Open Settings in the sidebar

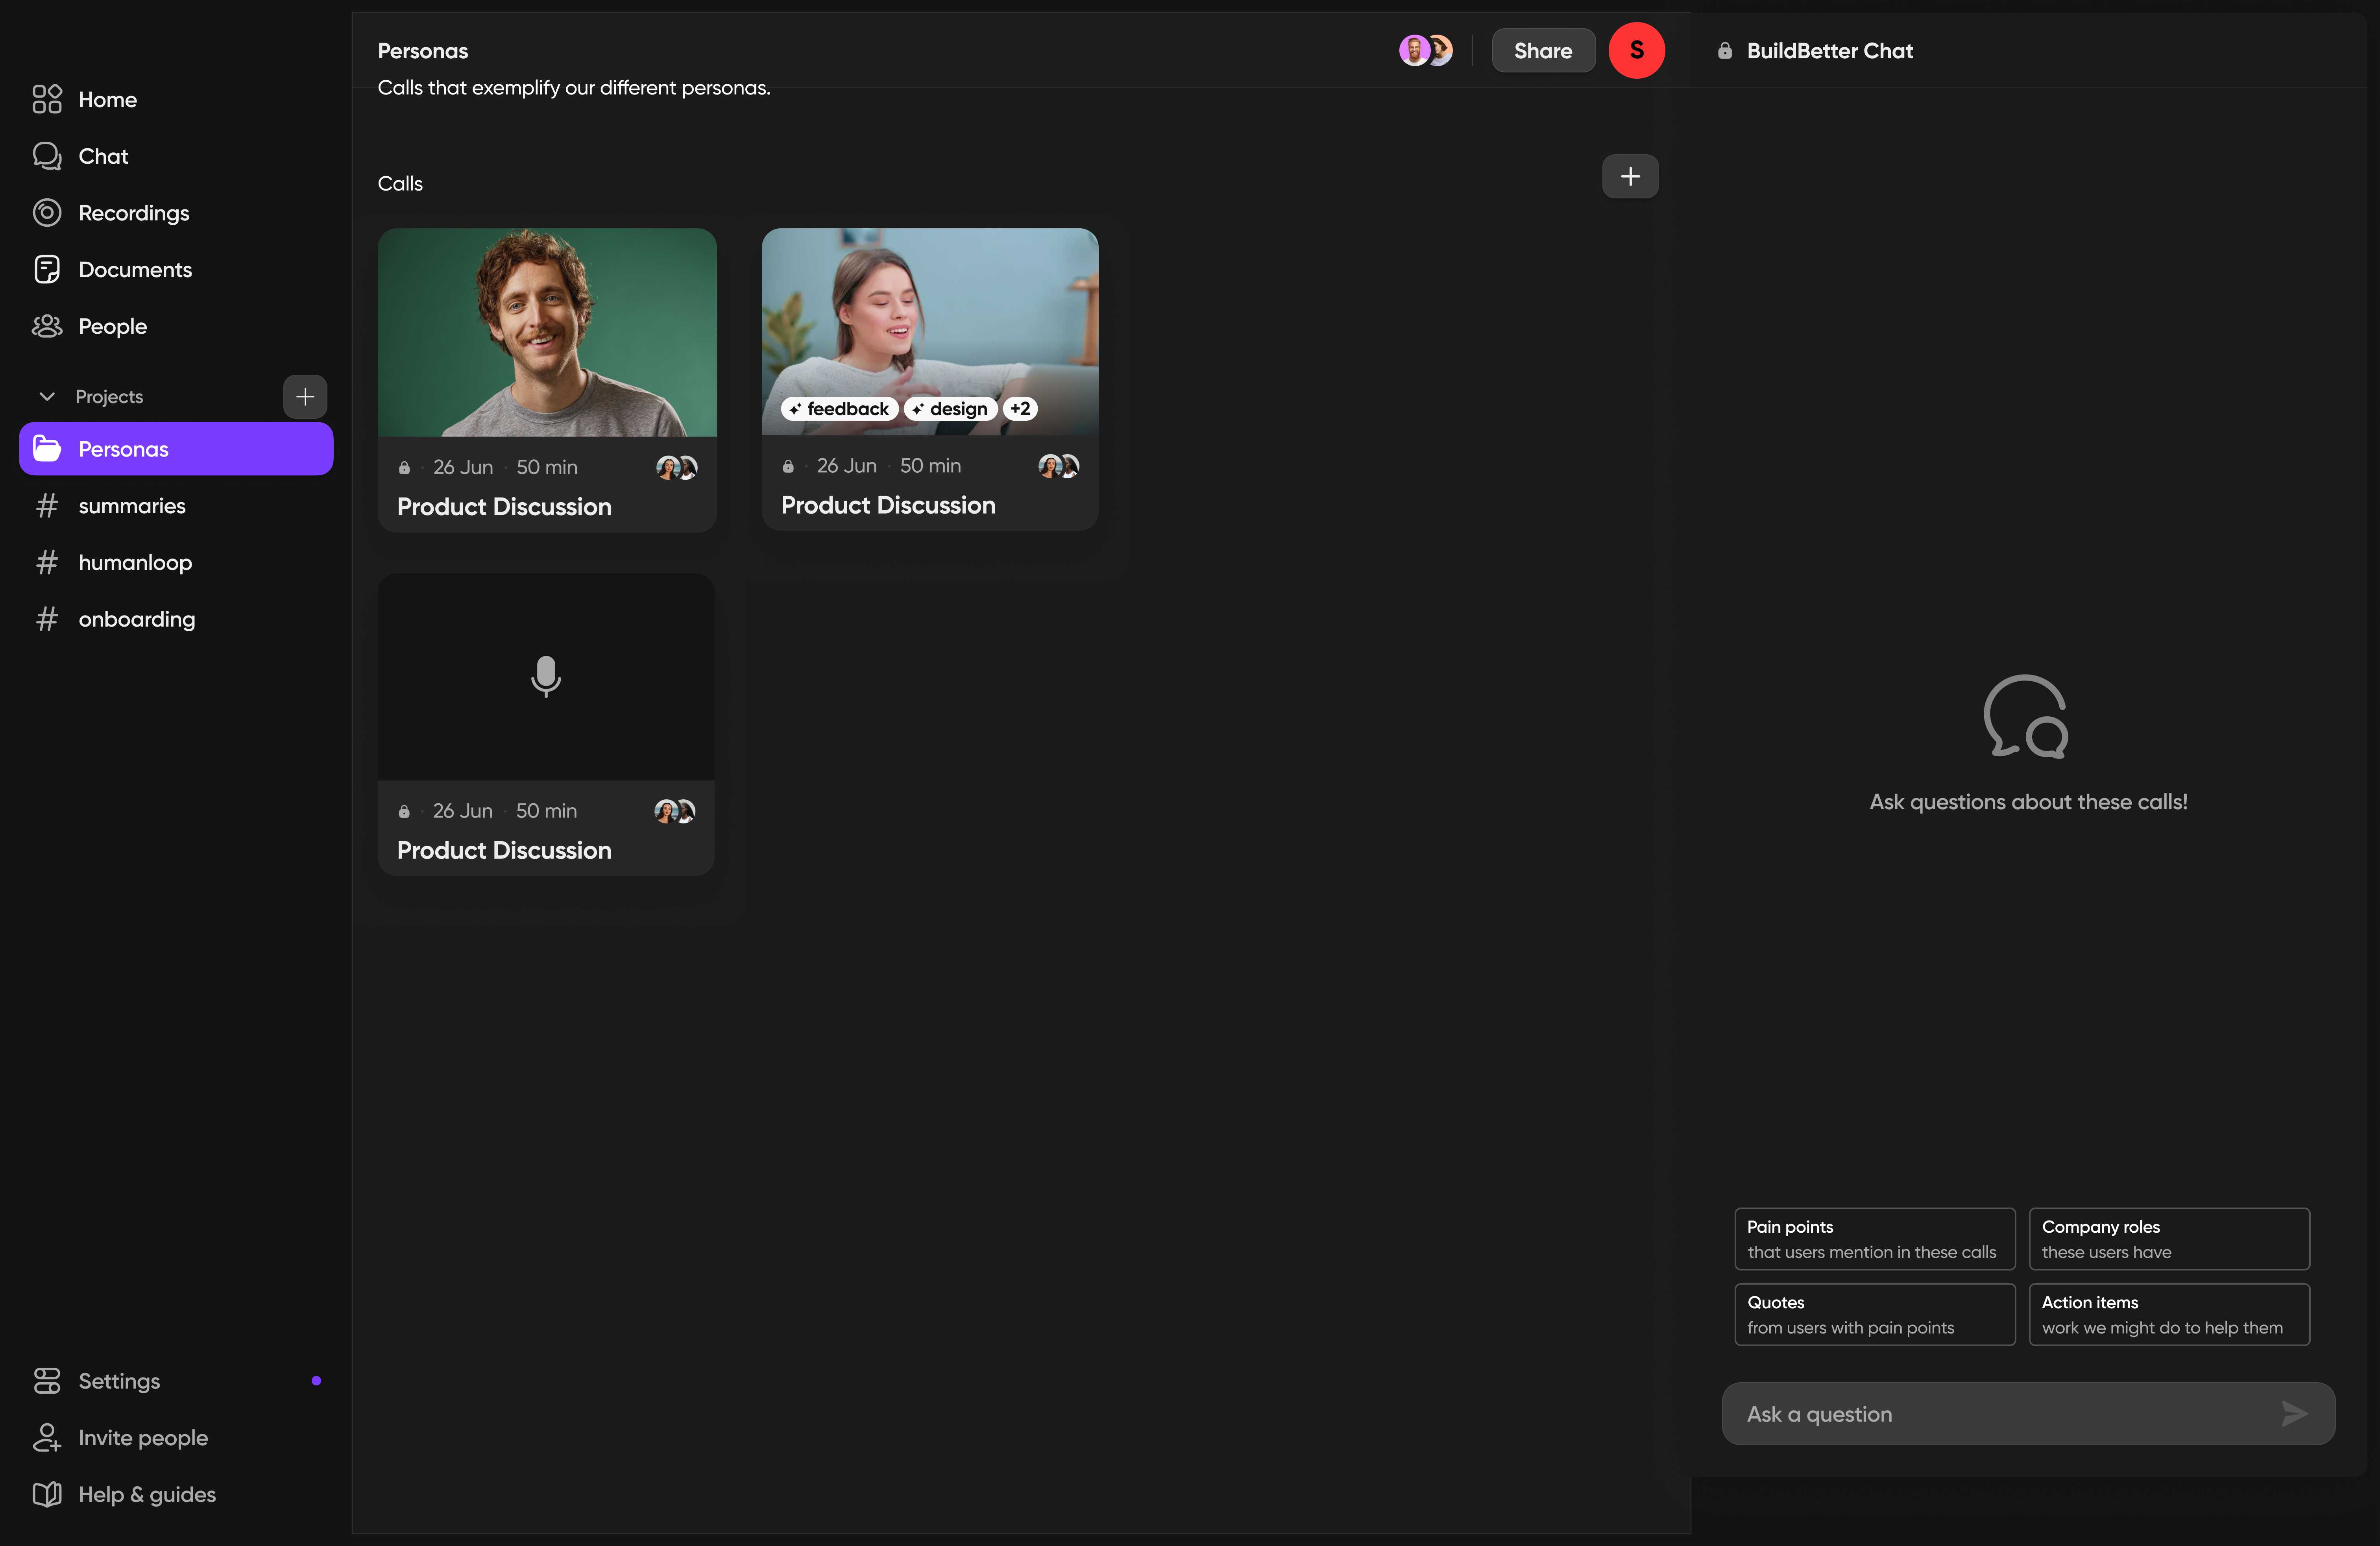pos(119,1381)
